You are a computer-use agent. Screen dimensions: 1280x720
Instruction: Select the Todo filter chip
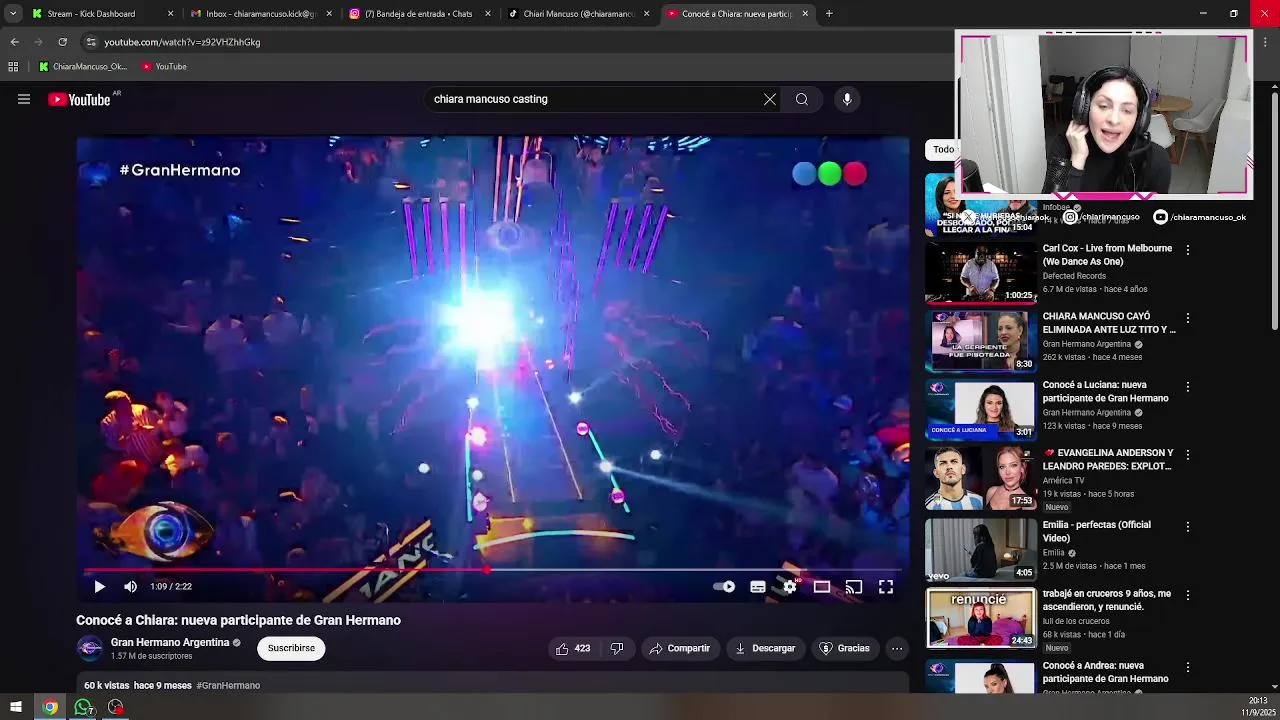943,149
